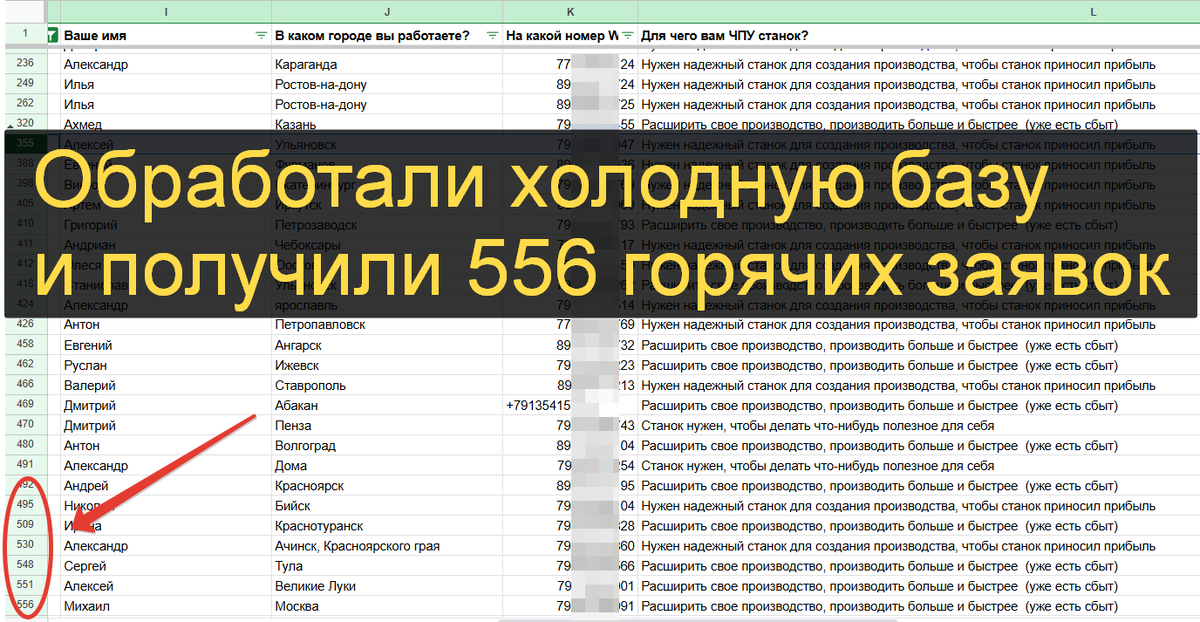Select the column I header
This screenshot has height=622, width=1200.
point(165,10)
